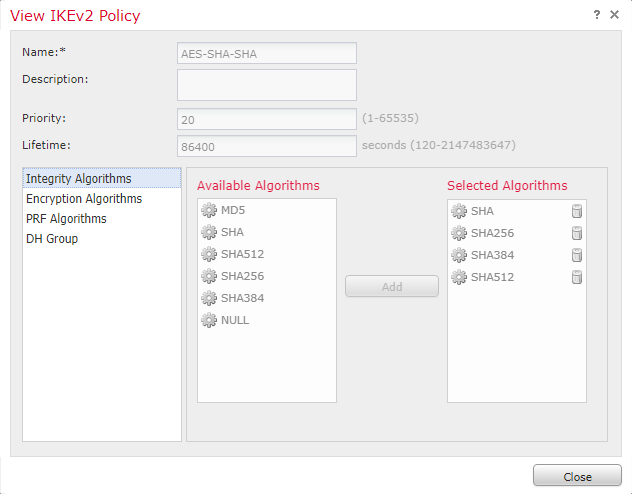Delete SHA256 from the Selected Algorithms list
This screenshot has width=632, height=494.
577,233
